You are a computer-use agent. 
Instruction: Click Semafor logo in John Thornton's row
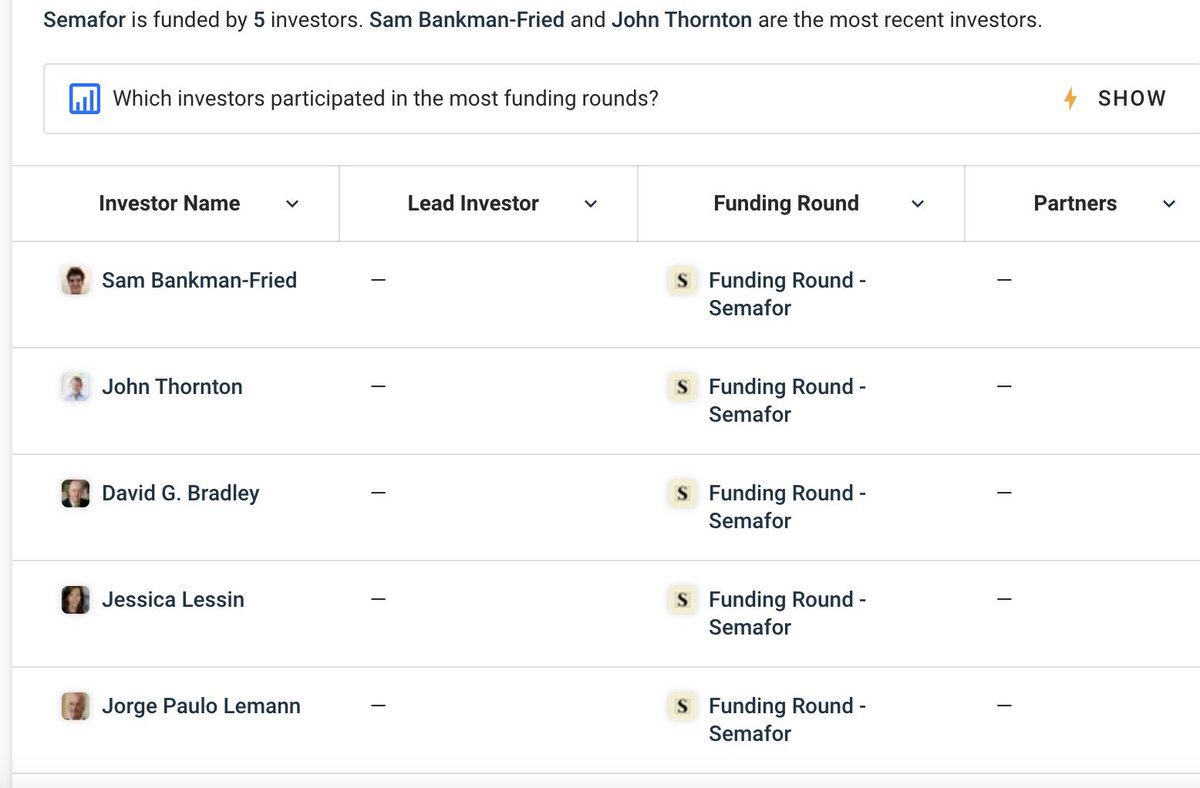click(682, 387)
